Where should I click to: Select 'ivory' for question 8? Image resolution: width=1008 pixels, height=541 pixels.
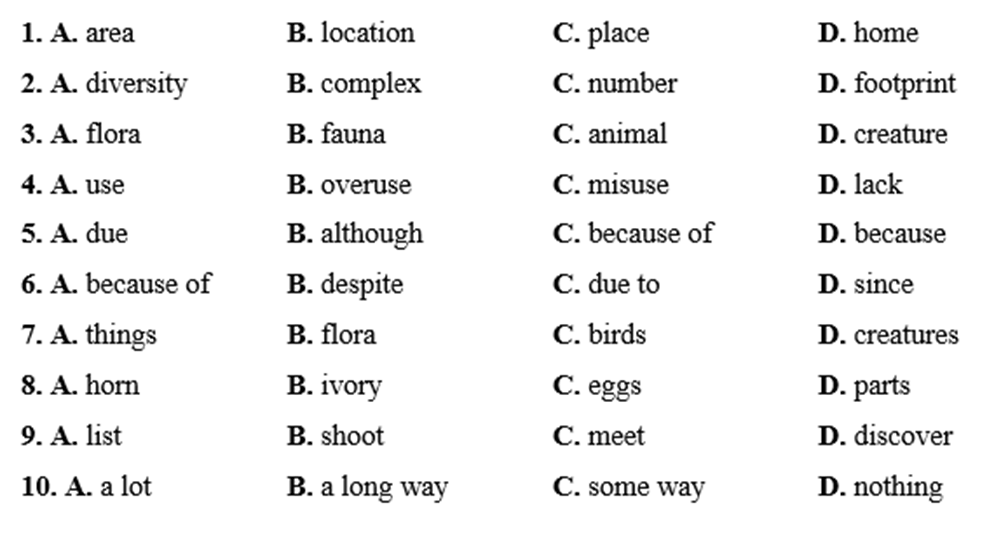pos(351,386)
